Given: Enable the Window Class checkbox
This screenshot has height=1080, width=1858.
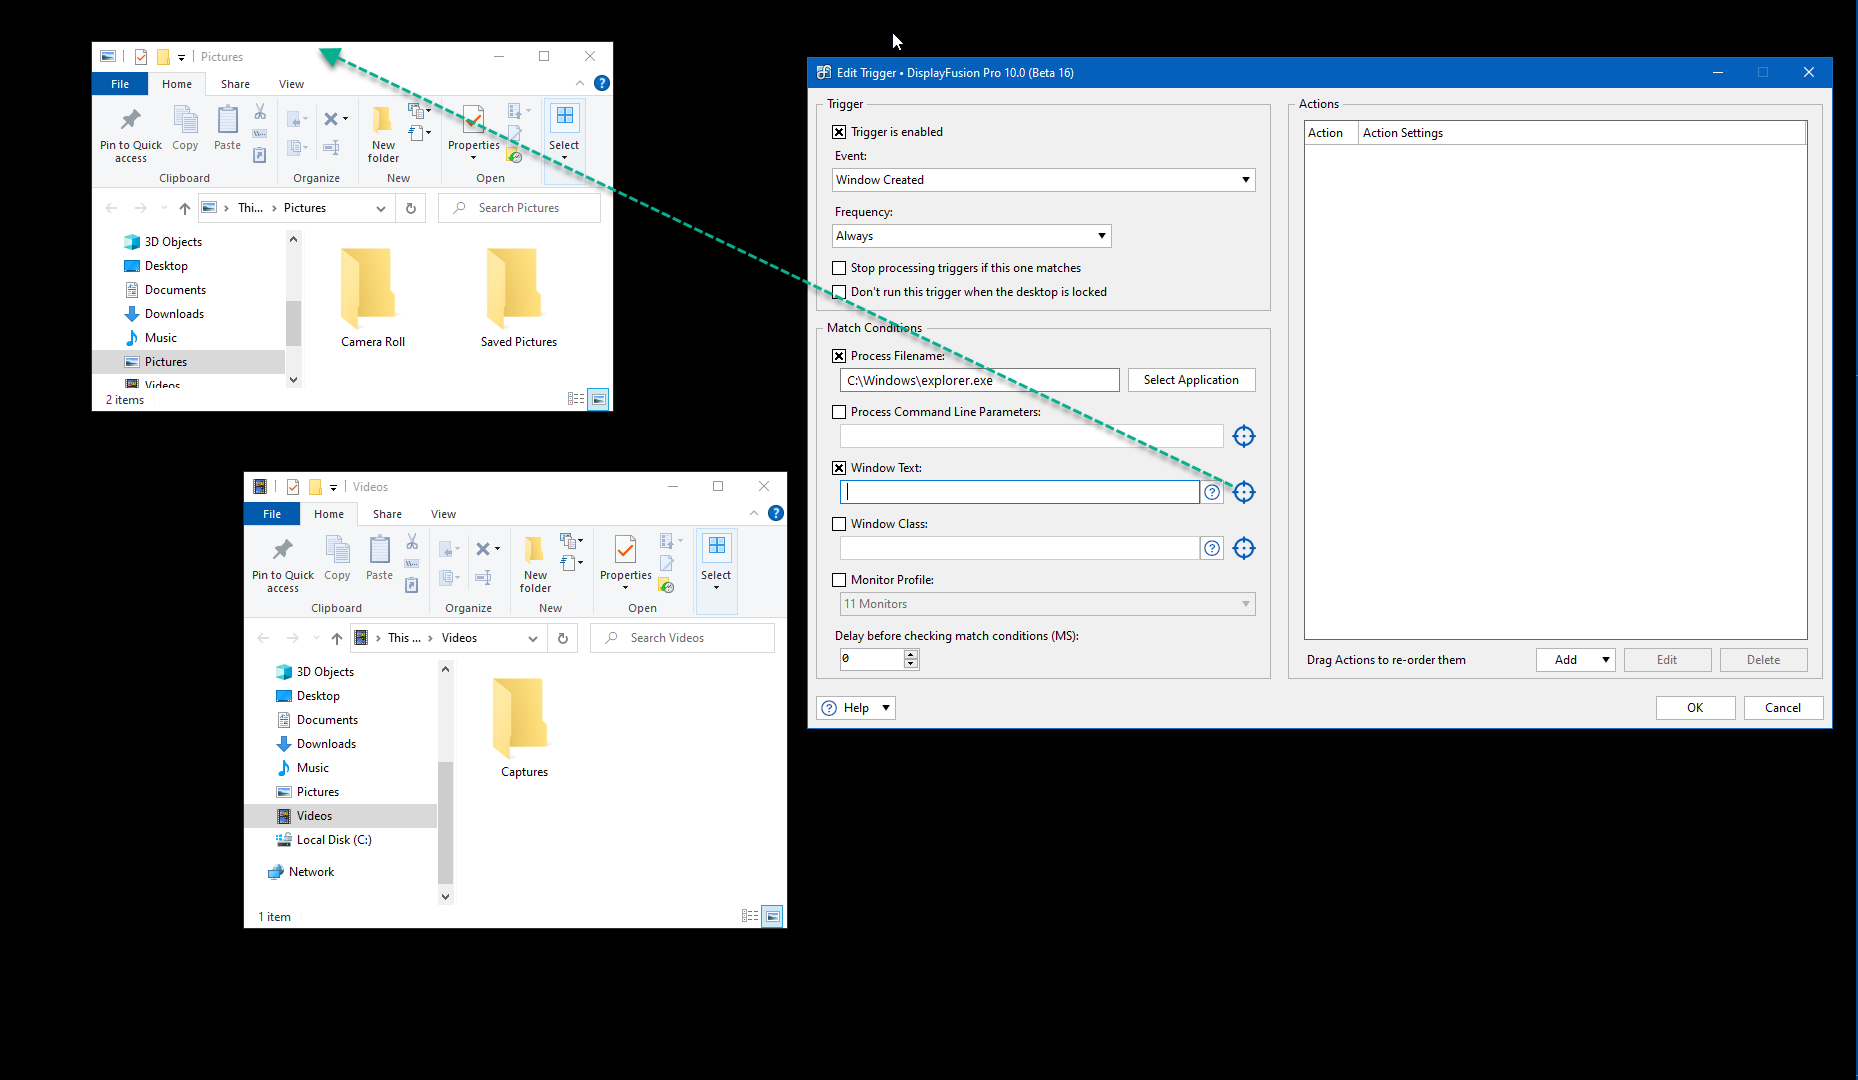Looking at the screenshot, I should point(839,524).
